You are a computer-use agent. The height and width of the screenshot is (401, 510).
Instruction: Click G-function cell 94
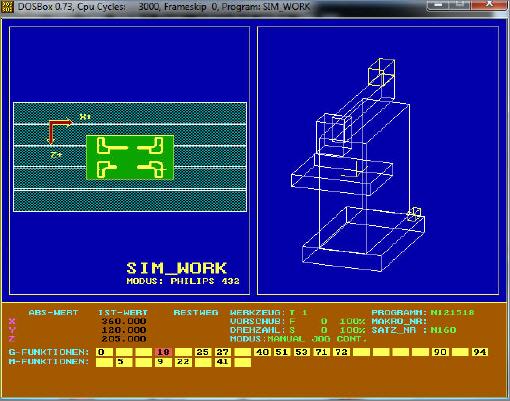tap(480, 352)
